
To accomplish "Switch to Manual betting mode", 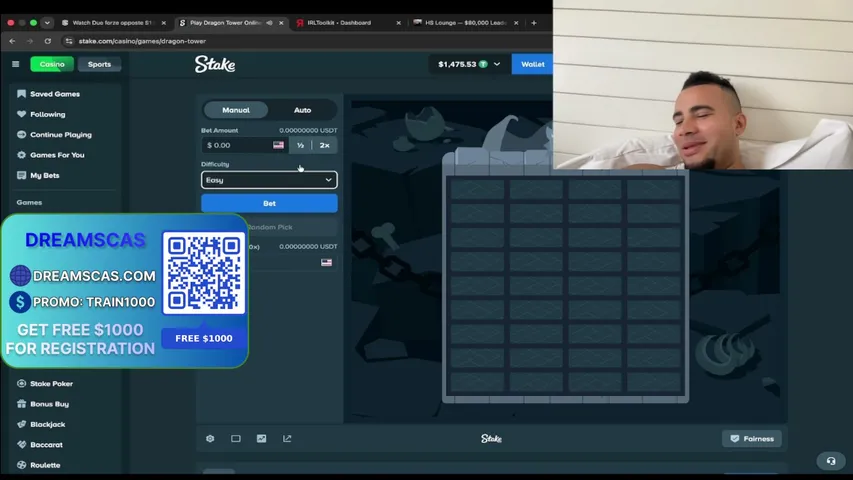I will pos(236,110).
